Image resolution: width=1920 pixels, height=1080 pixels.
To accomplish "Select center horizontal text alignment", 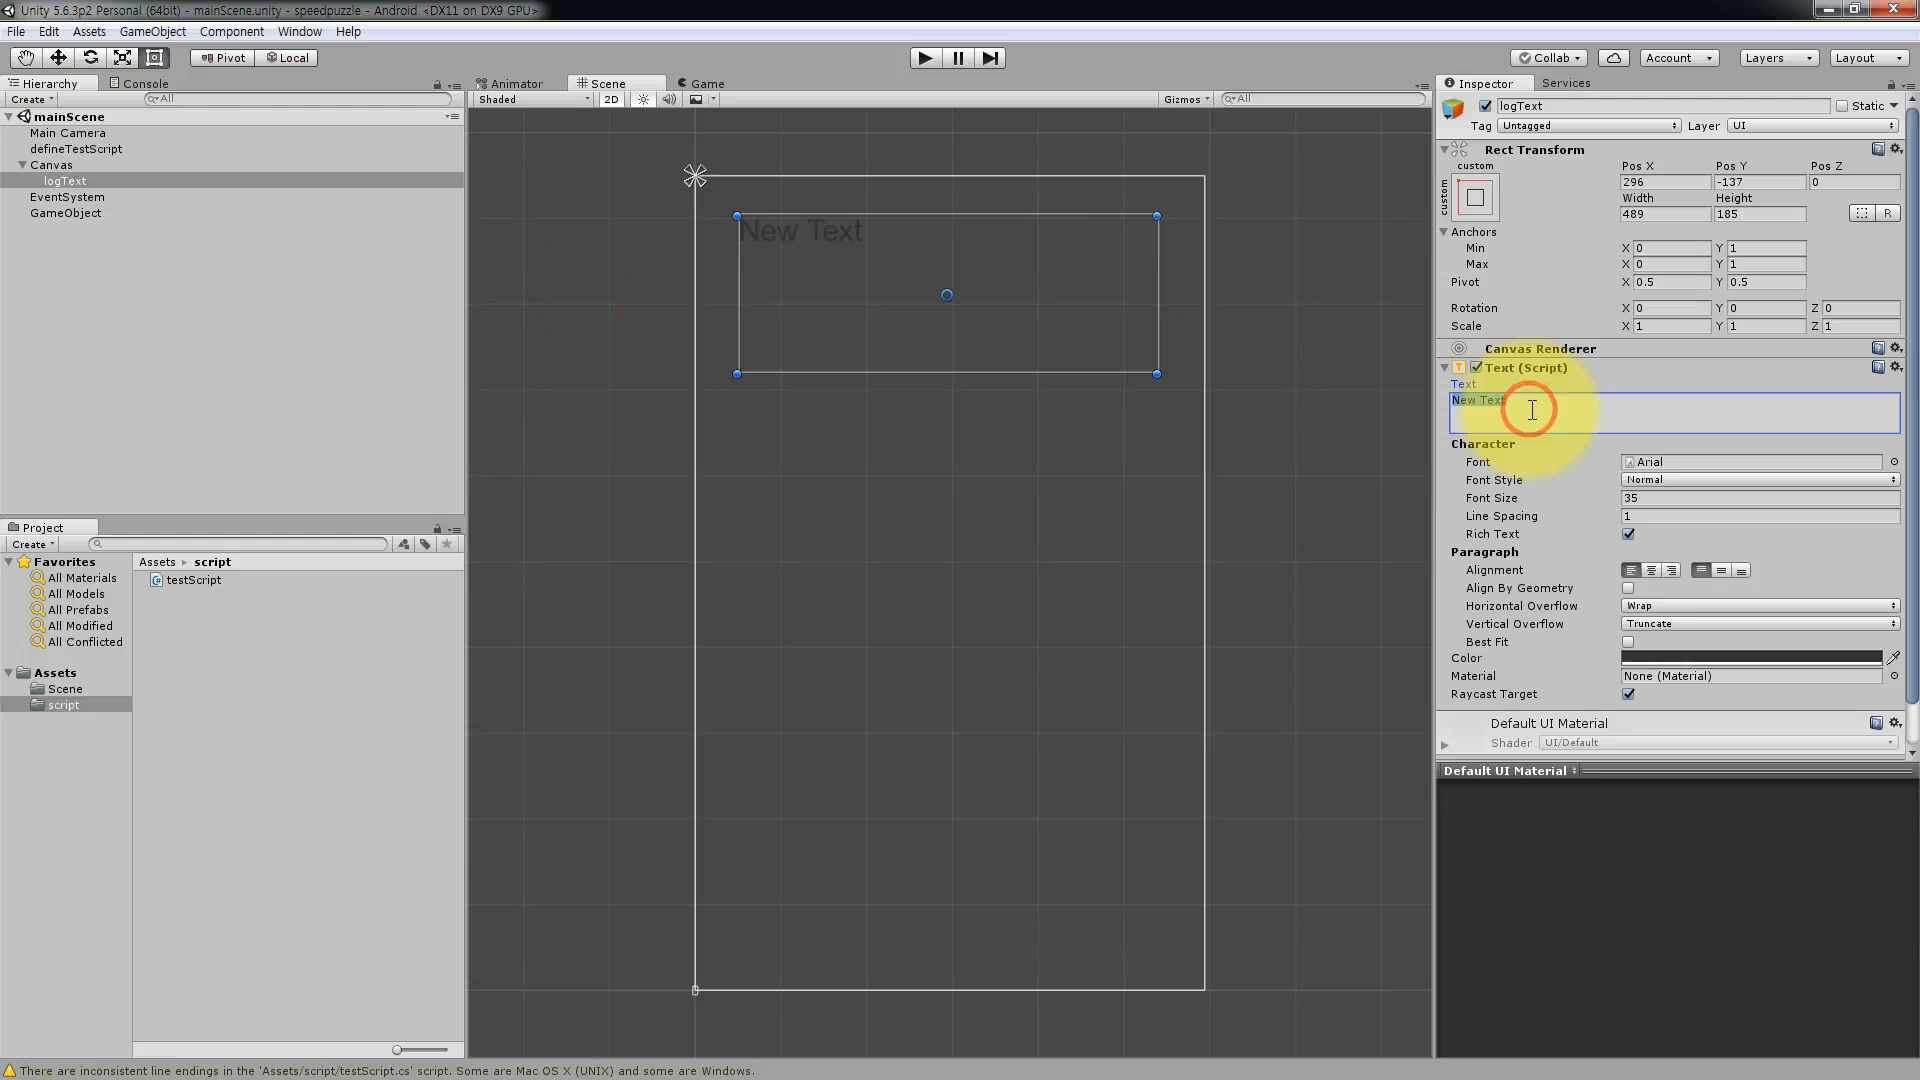I will [1651, 571].
